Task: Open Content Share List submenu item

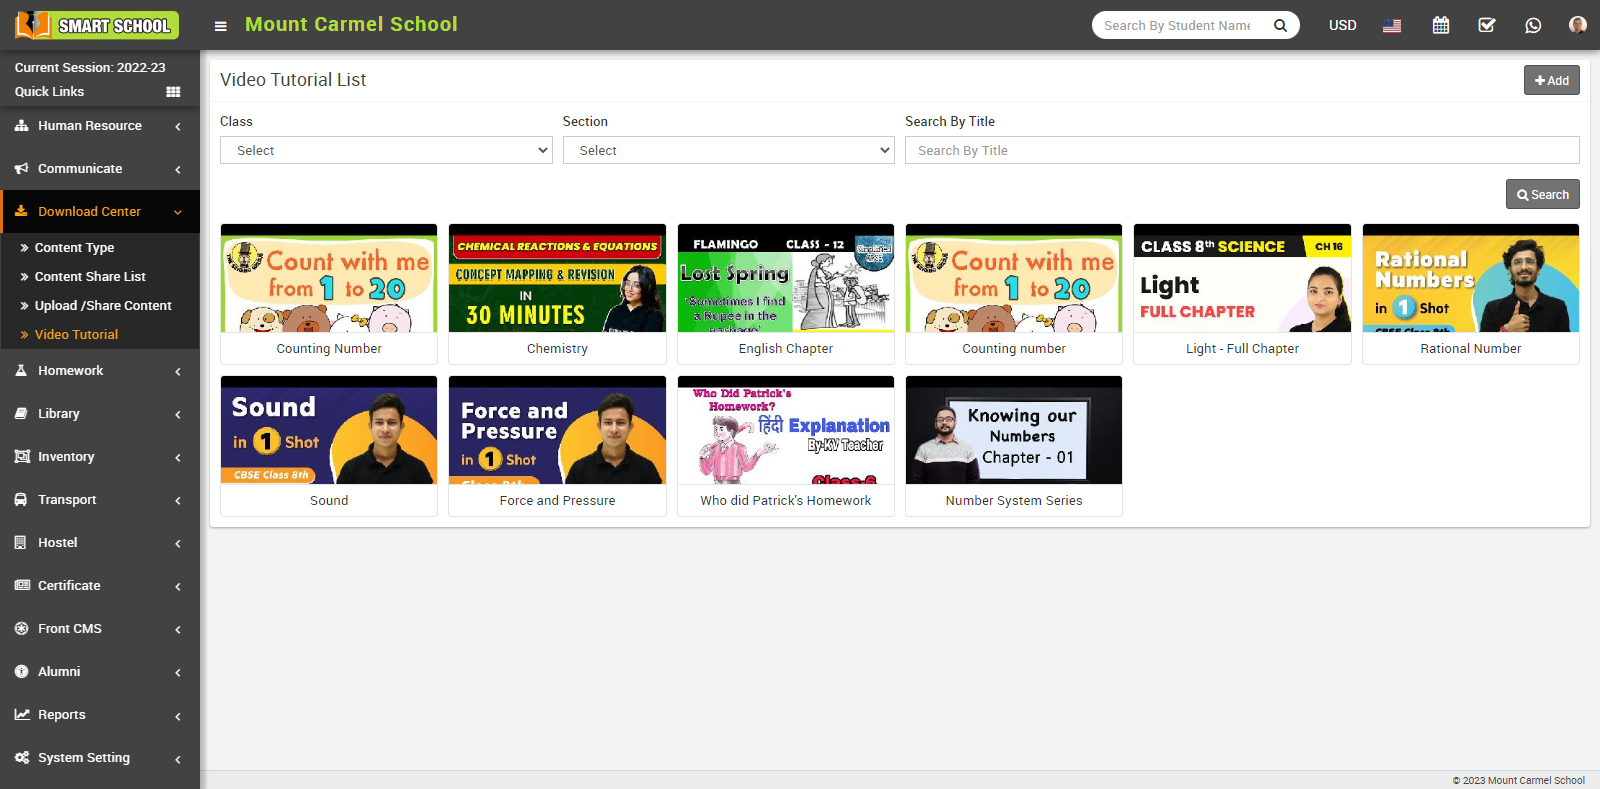Action: (90, 277)
